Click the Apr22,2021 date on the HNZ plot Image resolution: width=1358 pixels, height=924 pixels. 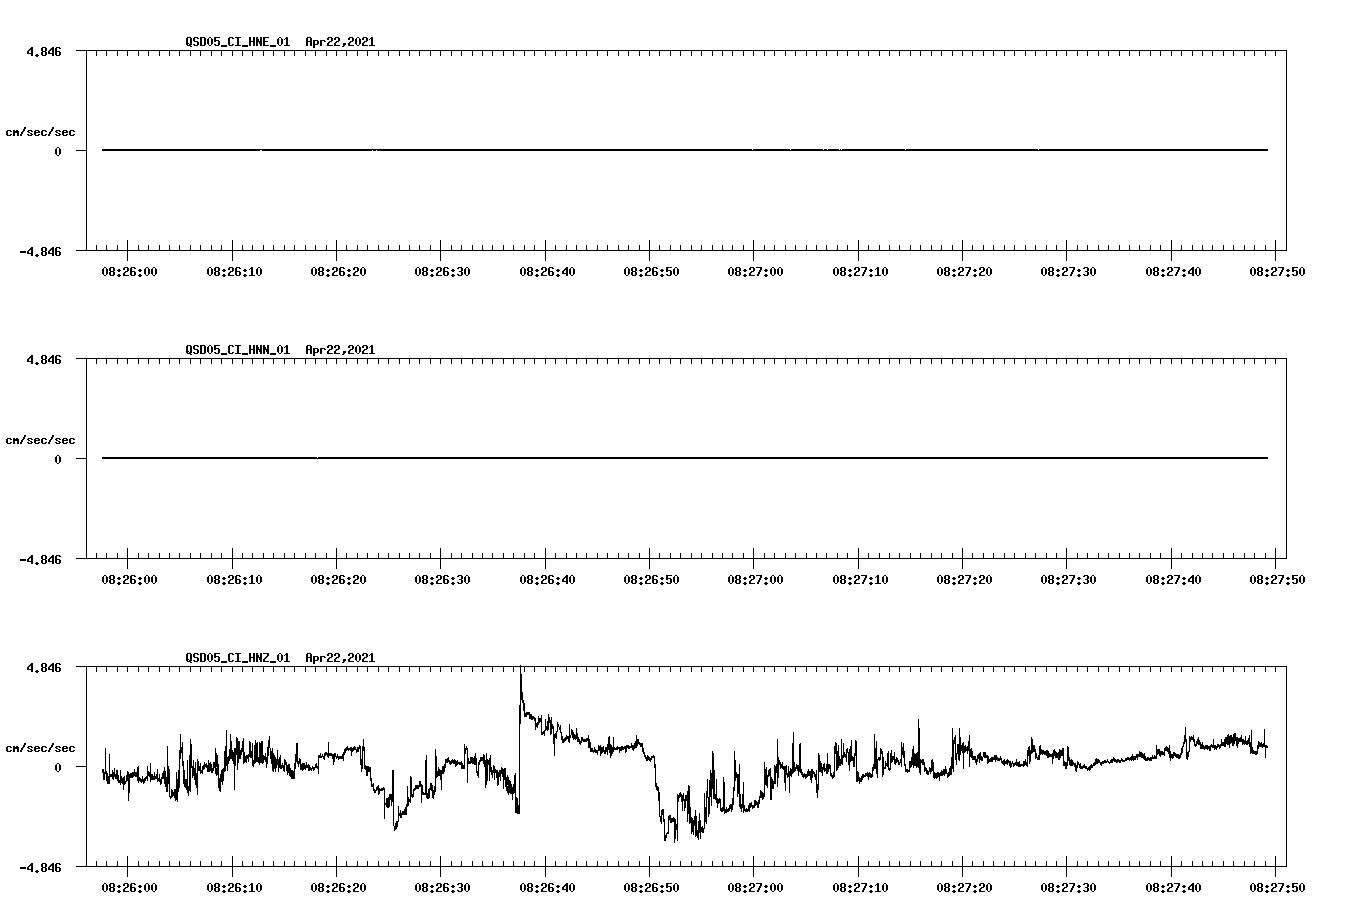tap(340, 659)
